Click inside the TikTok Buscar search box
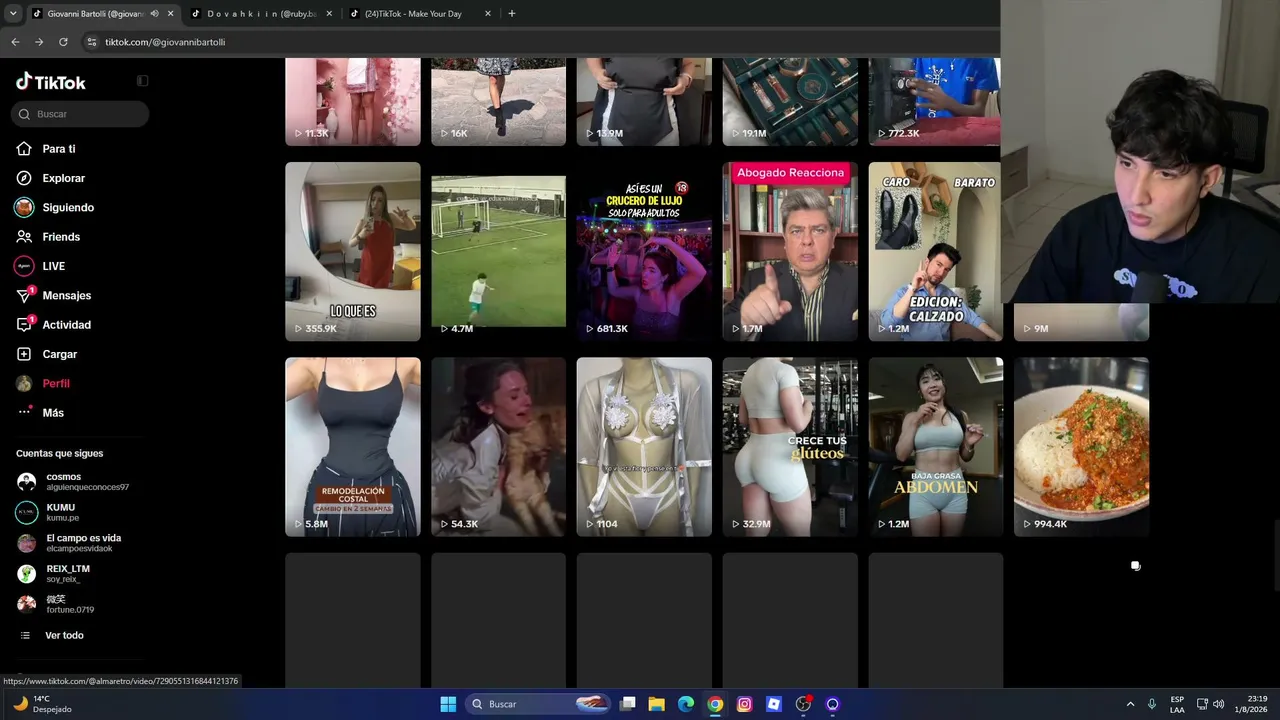The image size is (1280, 720). [81, 114]
